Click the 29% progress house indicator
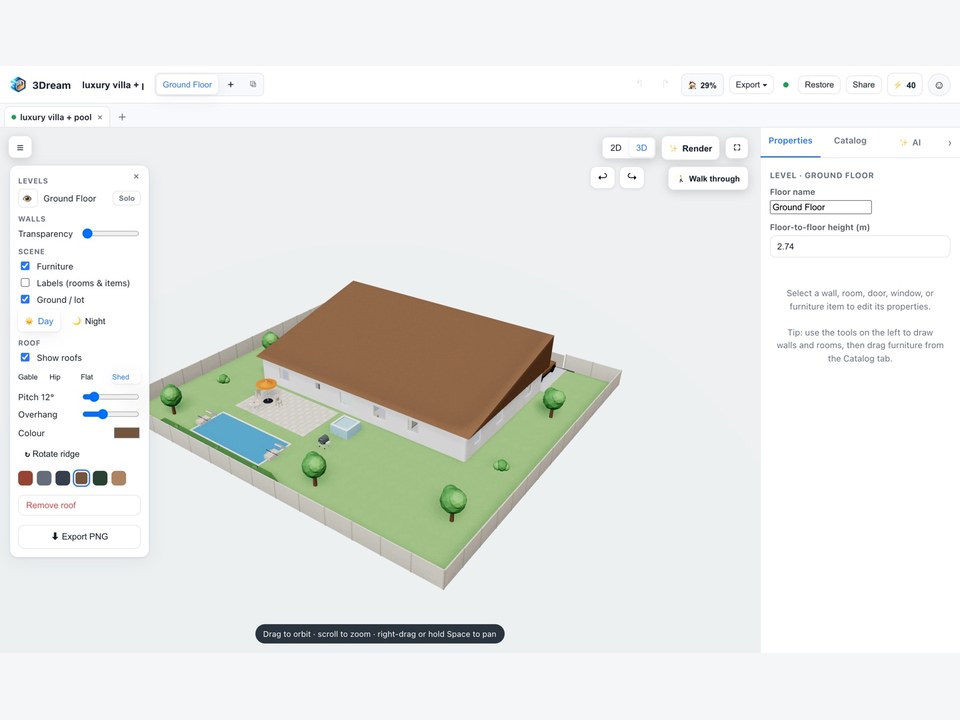This screenshot has width=960, height=720. pyautogui.click(x=702, y=85)
